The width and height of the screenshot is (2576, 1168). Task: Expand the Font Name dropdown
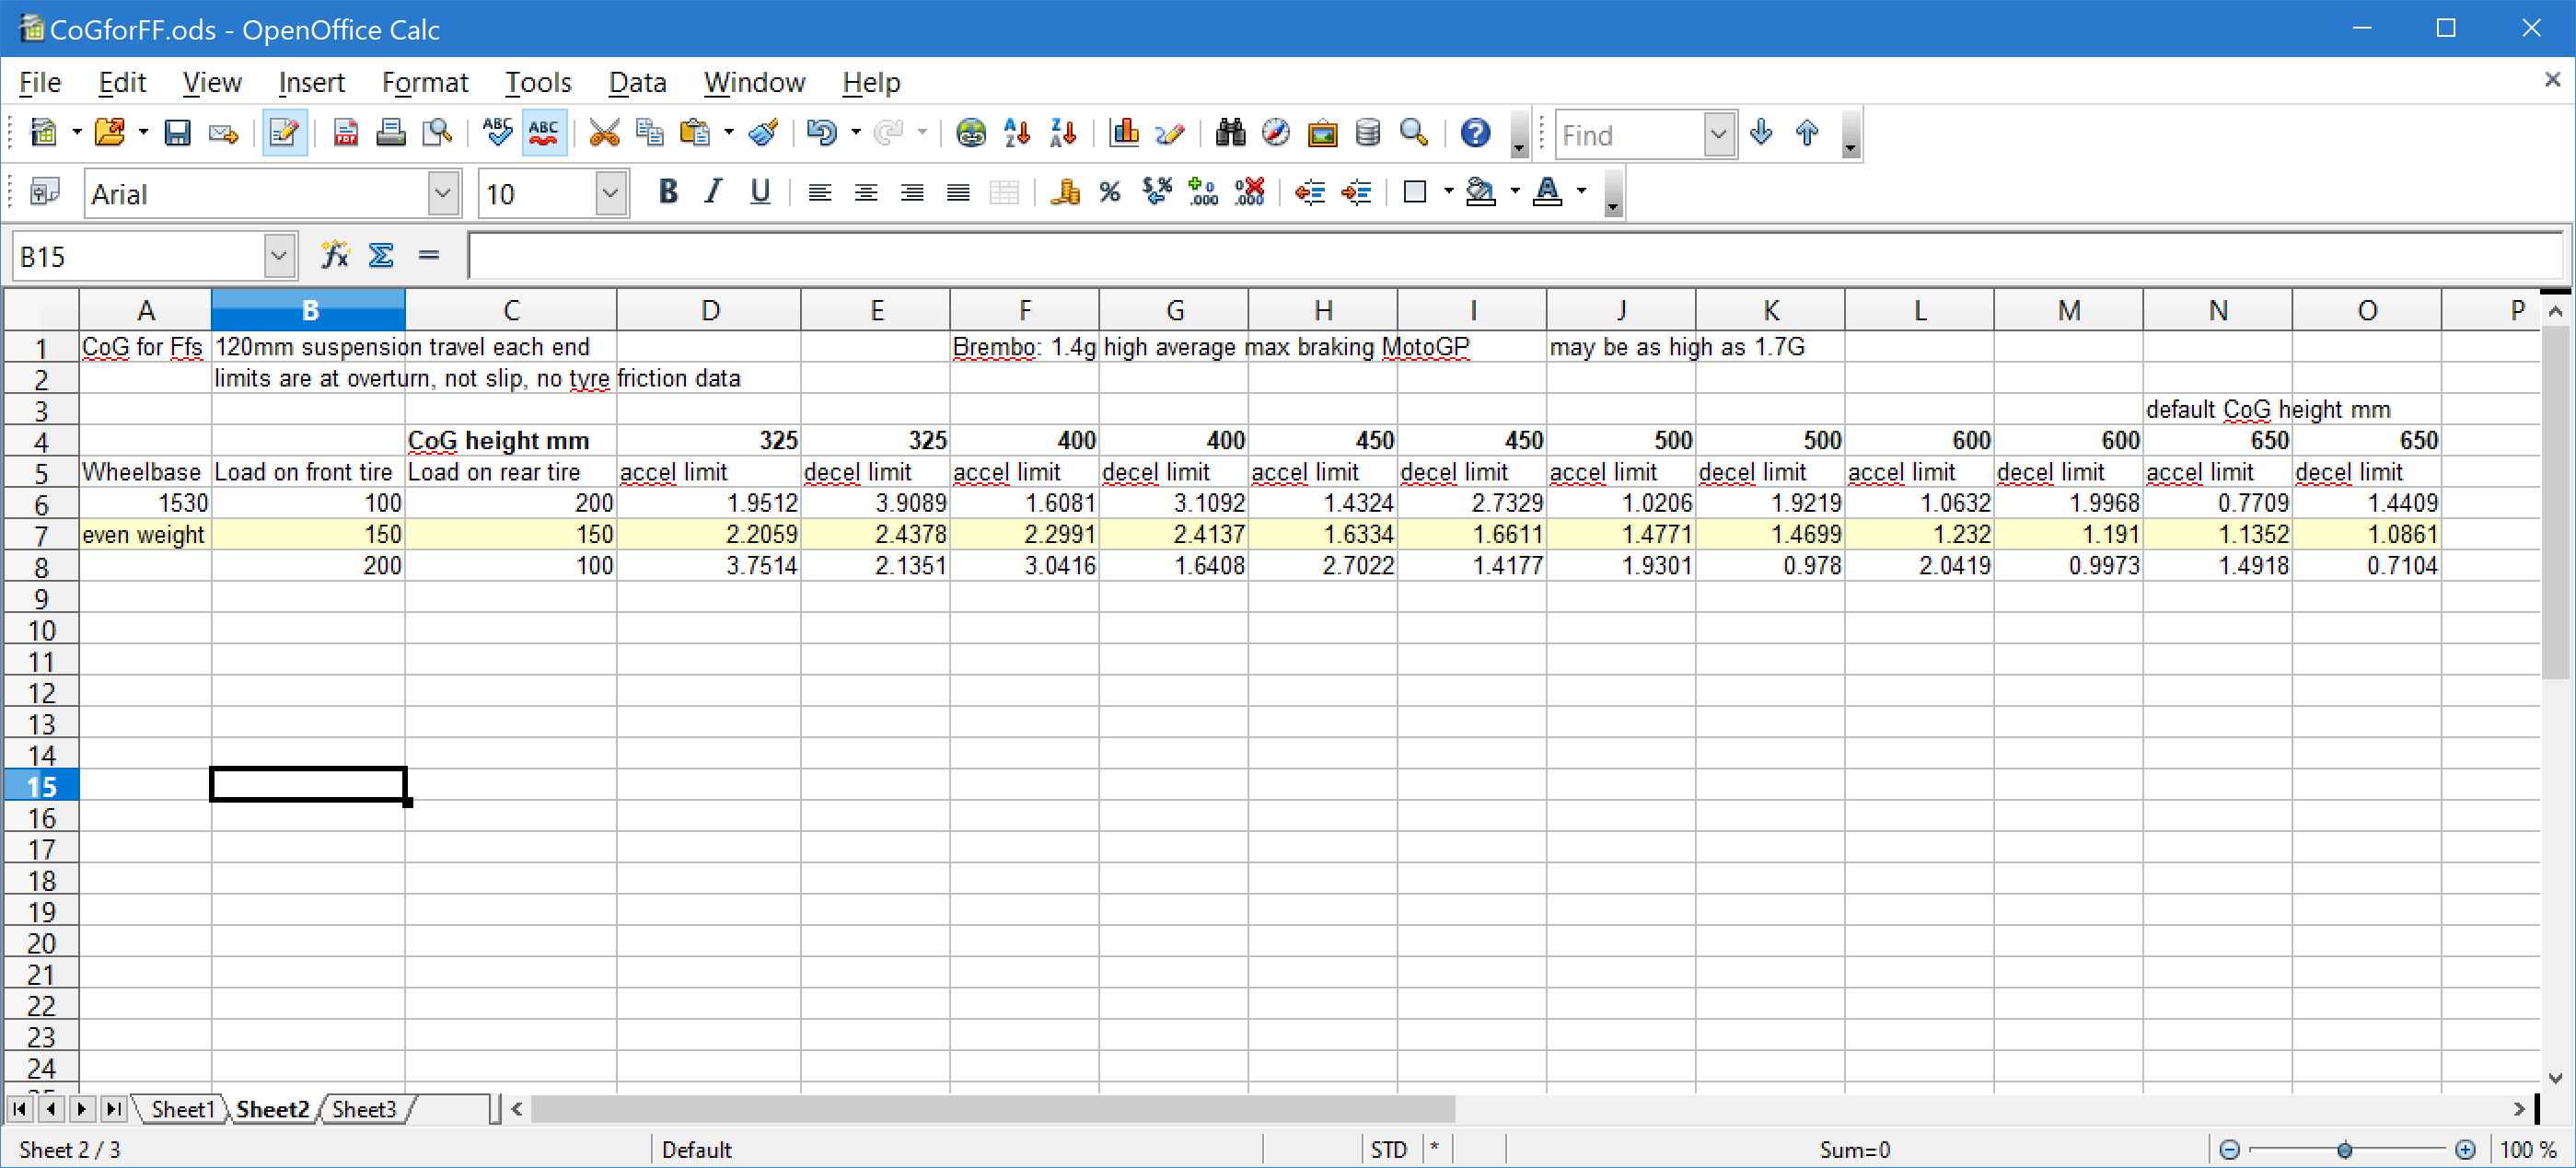443,193
